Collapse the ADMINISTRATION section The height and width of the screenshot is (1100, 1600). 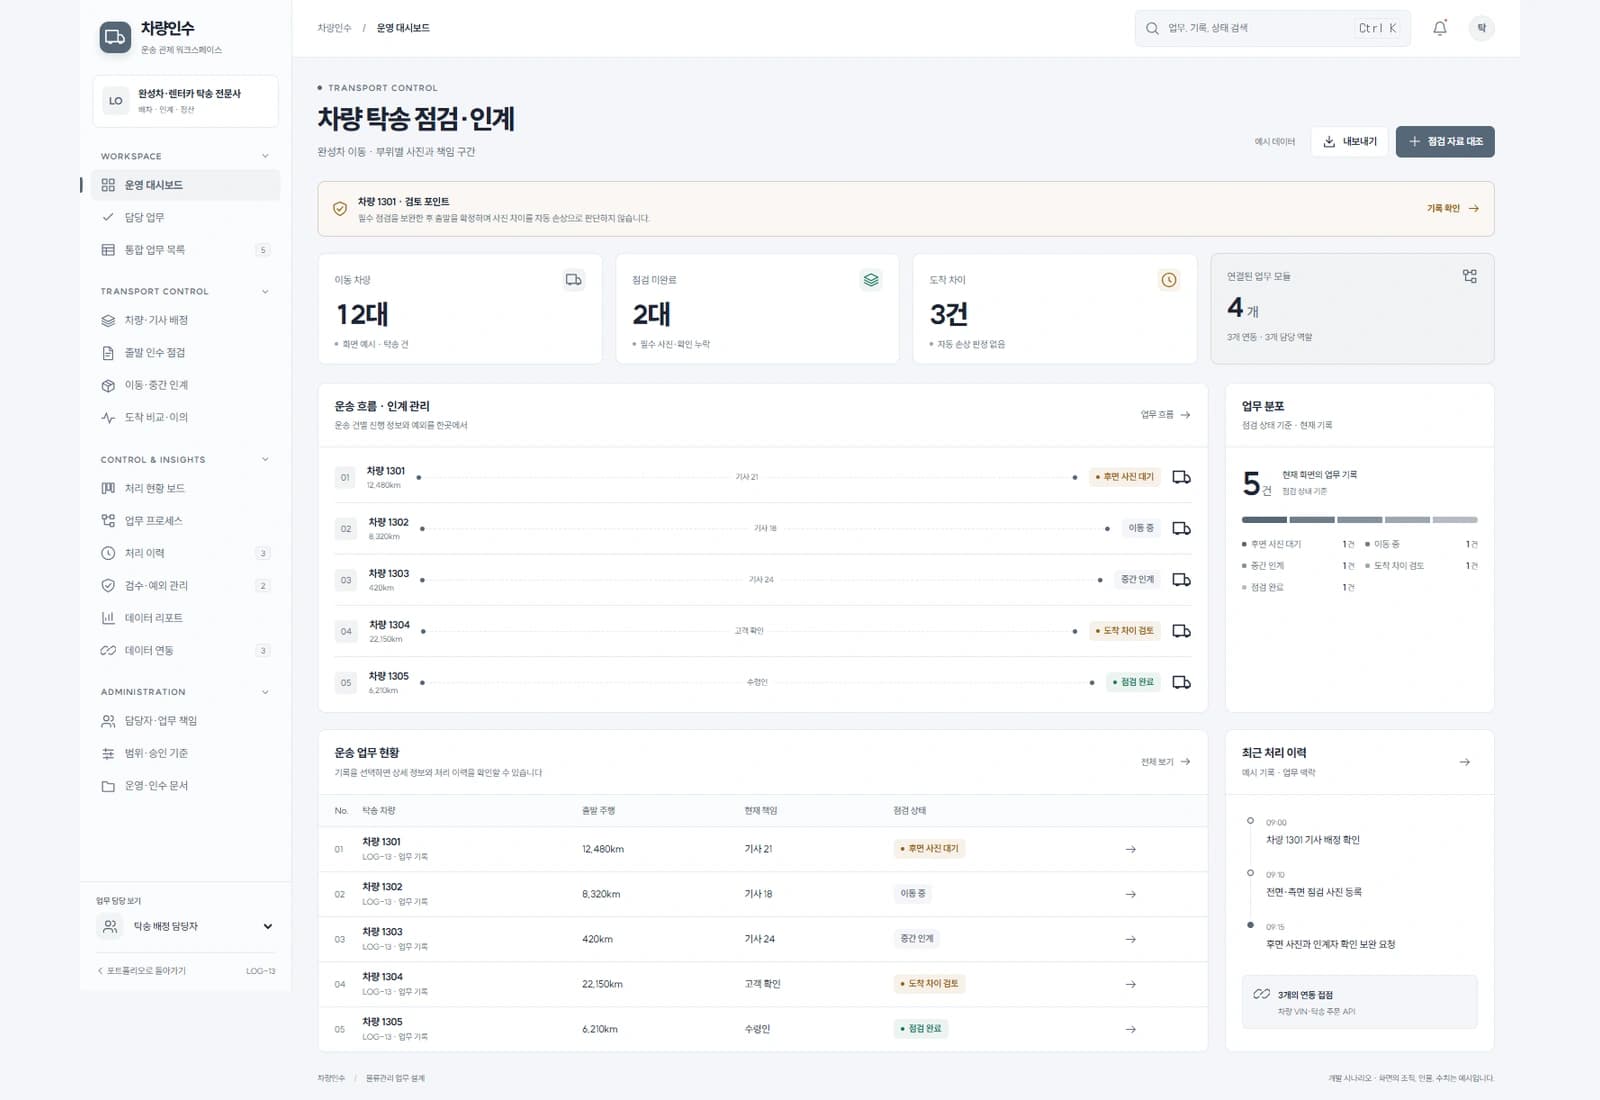pyautogui.click(x=265, y=692)
